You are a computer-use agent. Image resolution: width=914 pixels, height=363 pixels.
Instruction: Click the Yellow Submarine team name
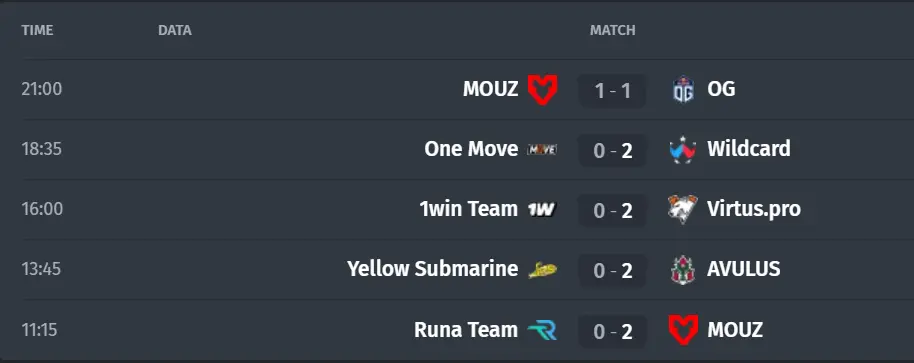point(433,269)
